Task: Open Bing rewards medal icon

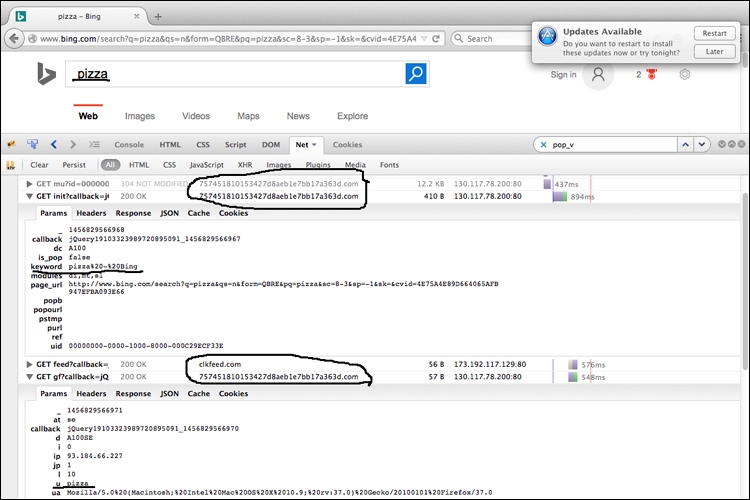Action: [651, 74]
